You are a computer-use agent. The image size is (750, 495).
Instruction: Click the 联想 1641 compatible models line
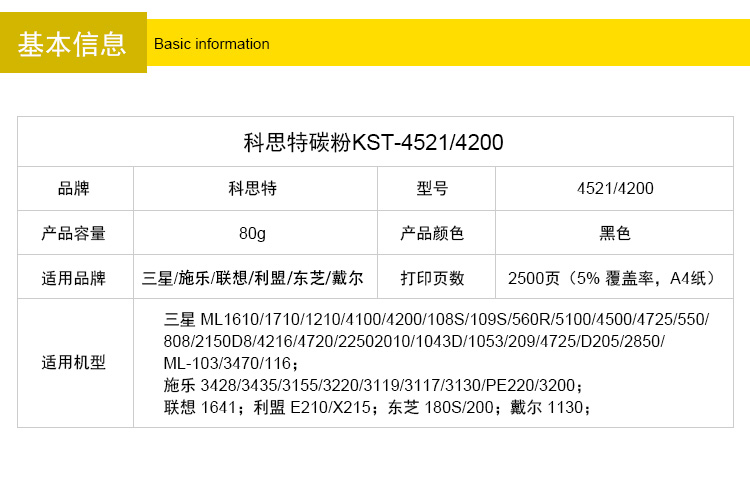pos(378,407)
